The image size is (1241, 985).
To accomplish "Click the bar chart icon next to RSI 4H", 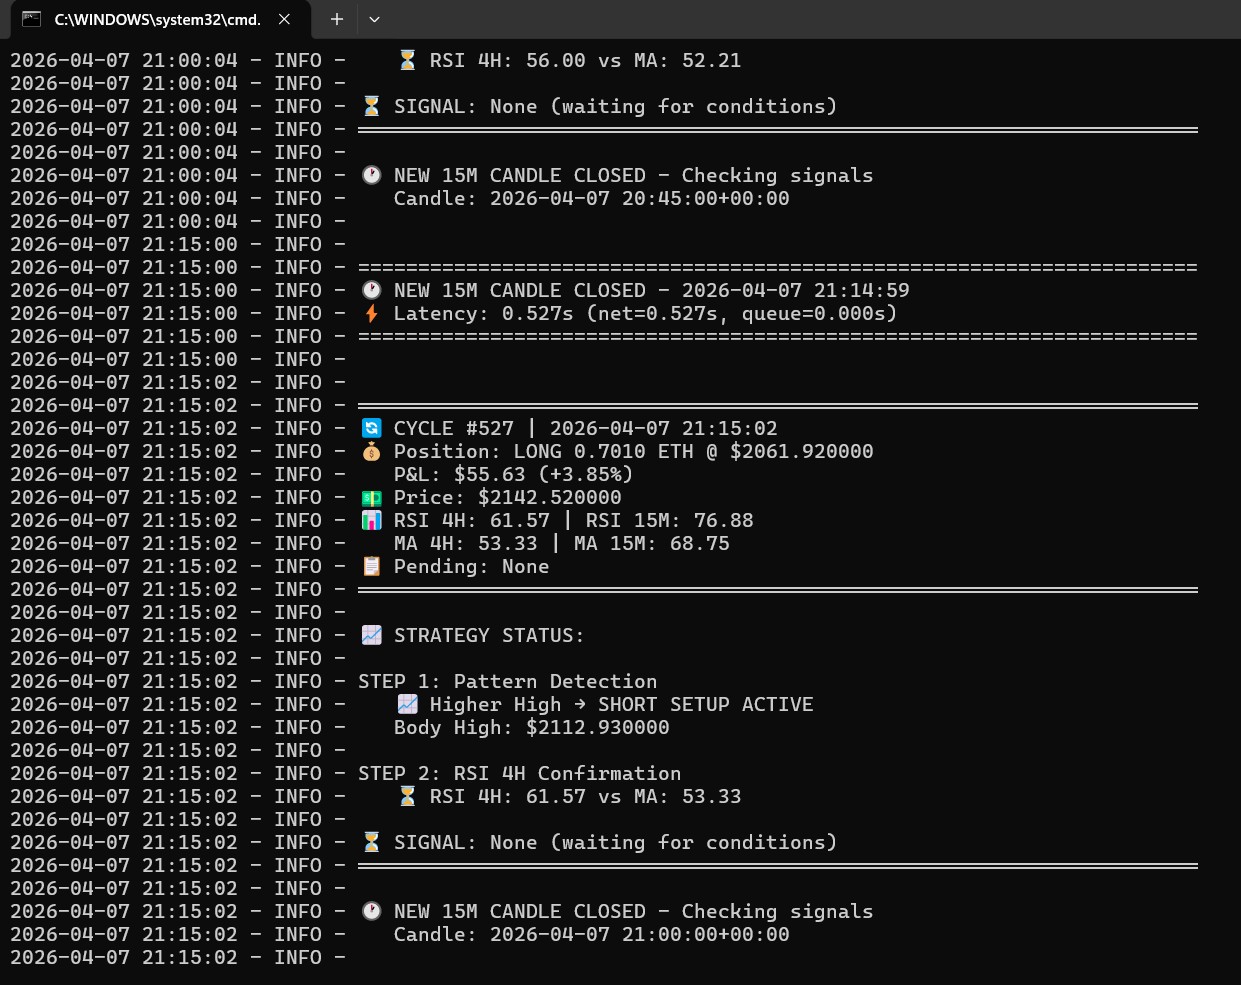I will click(x=371, y=520).
